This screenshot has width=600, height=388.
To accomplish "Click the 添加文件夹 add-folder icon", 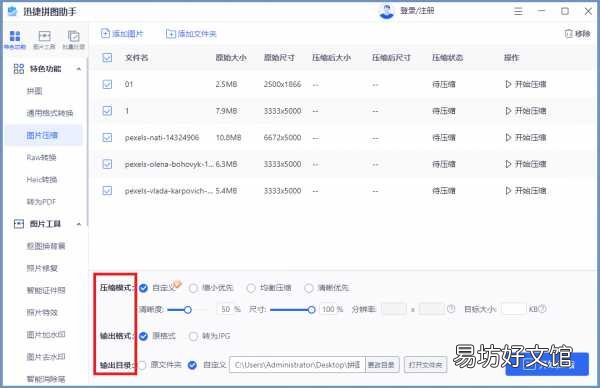I will (x=171, y=34).
